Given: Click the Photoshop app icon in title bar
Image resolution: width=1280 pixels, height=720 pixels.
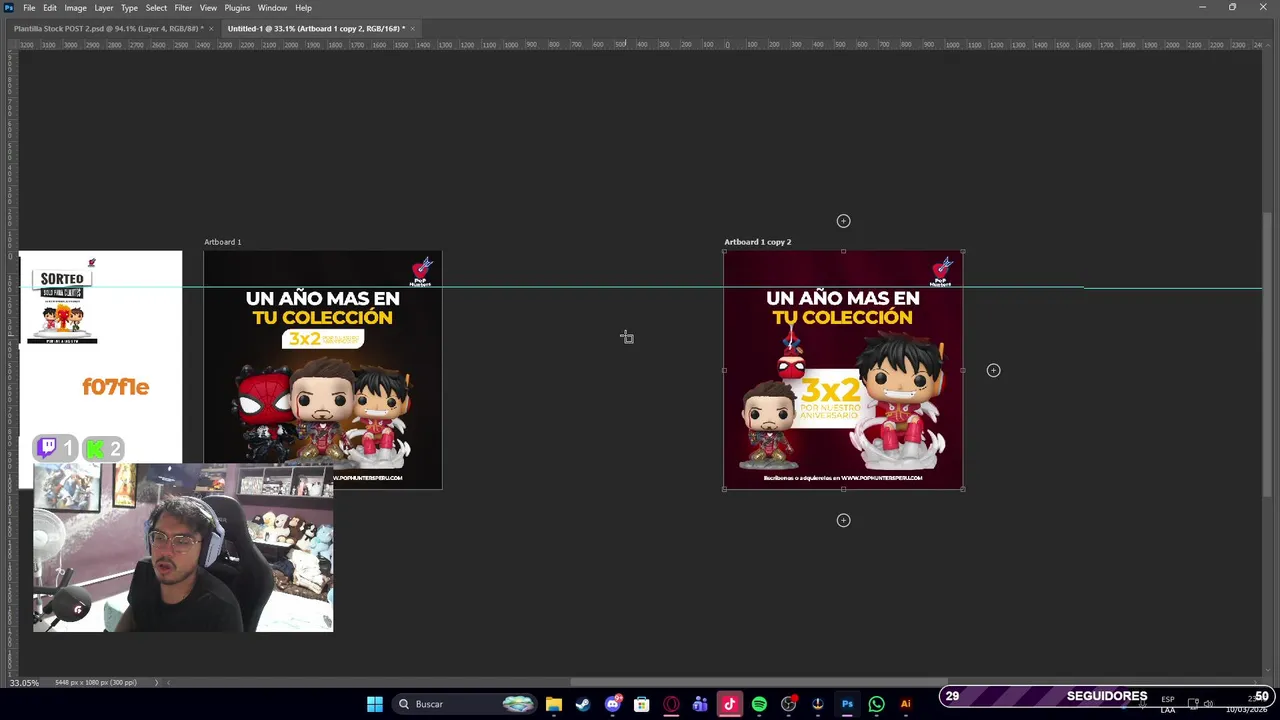Looking at the screenshot, I should point(9,8).
